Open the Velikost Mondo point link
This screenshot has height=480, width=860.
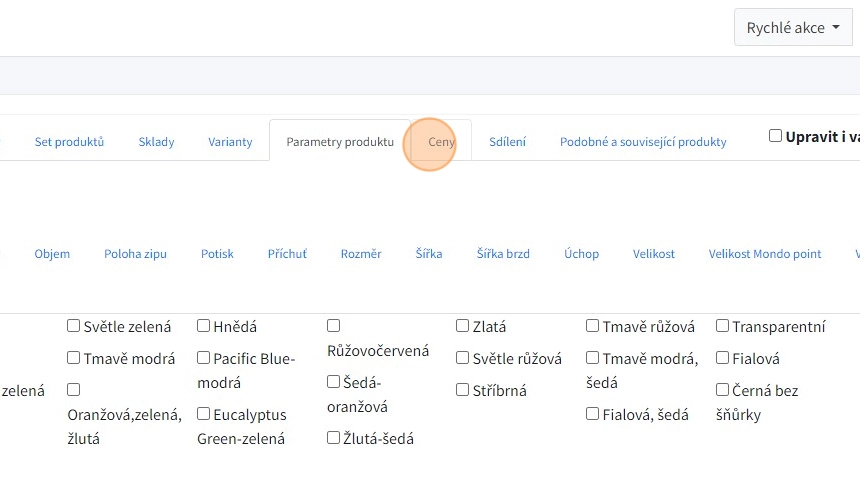click(765, 254)
